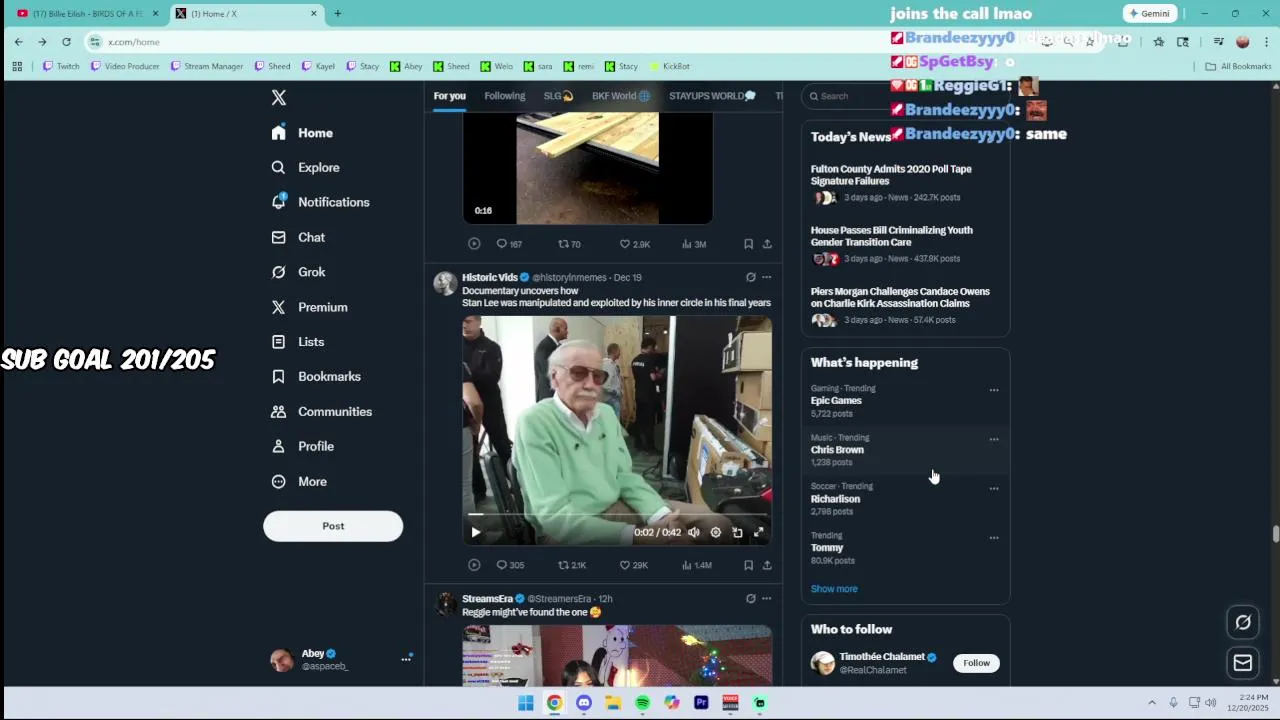Open Bookmarks in the sidebar
Viewport: 1280px width, 720px height.
pyautogui.click(x=316, y=376)
